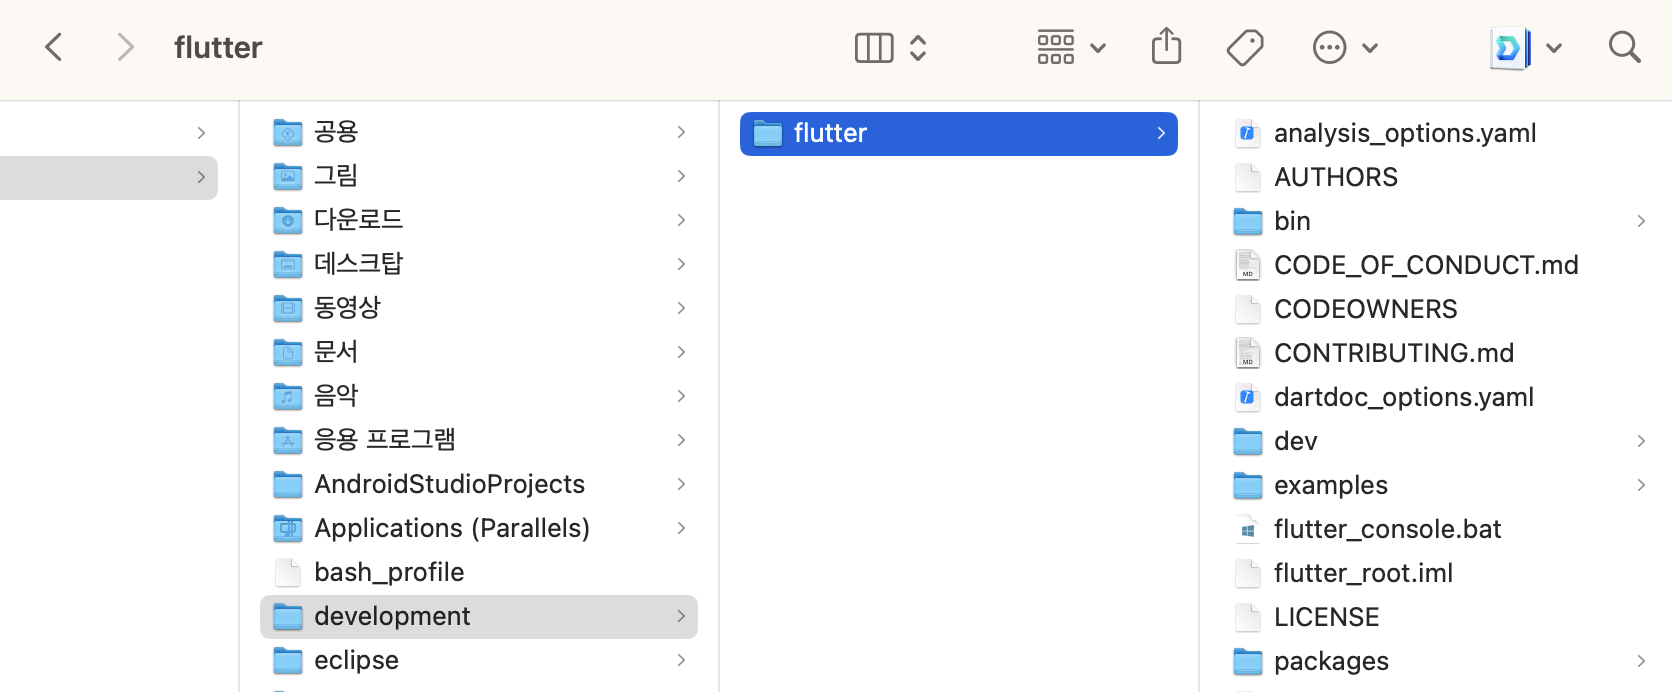The image size is (1672, 692).
Task: Expand the 공용 folder chevron
Action: 681,132
